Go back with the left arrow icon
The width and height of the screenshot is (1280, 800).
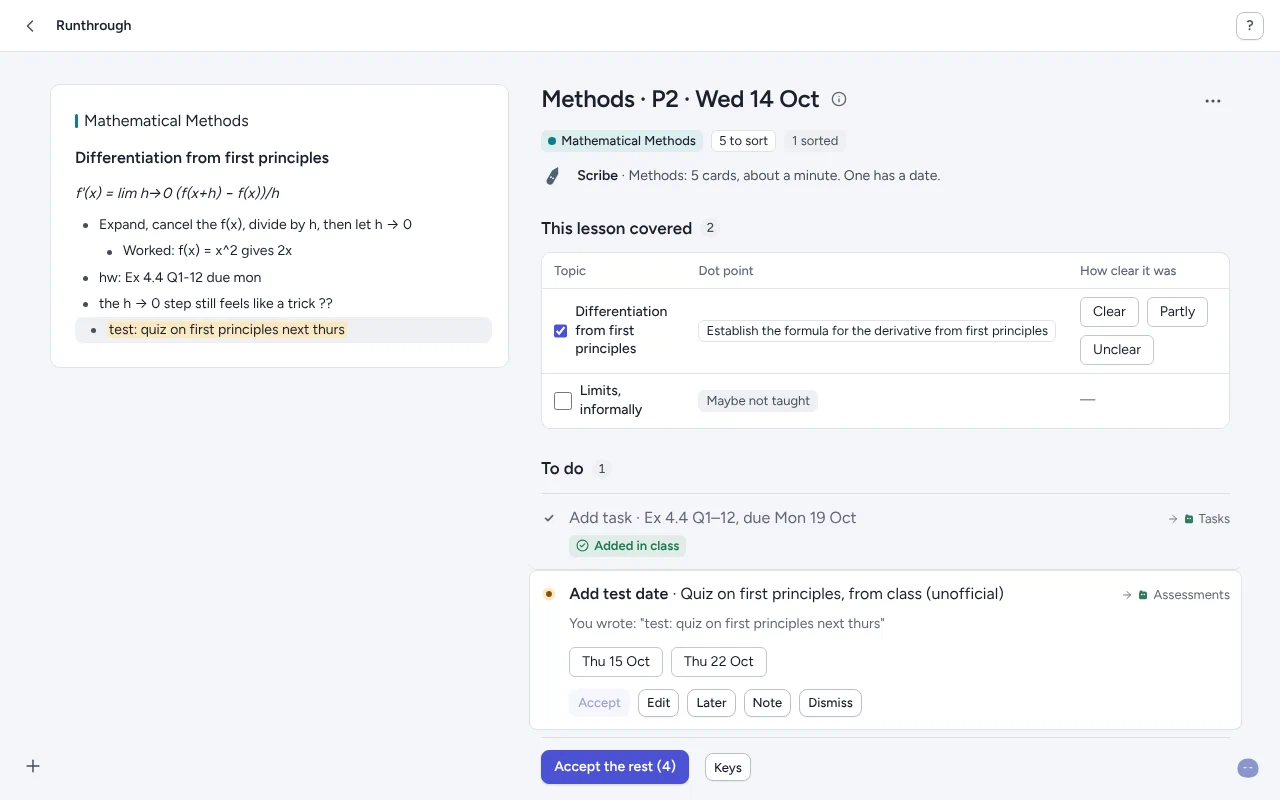[x=30, y=26]
